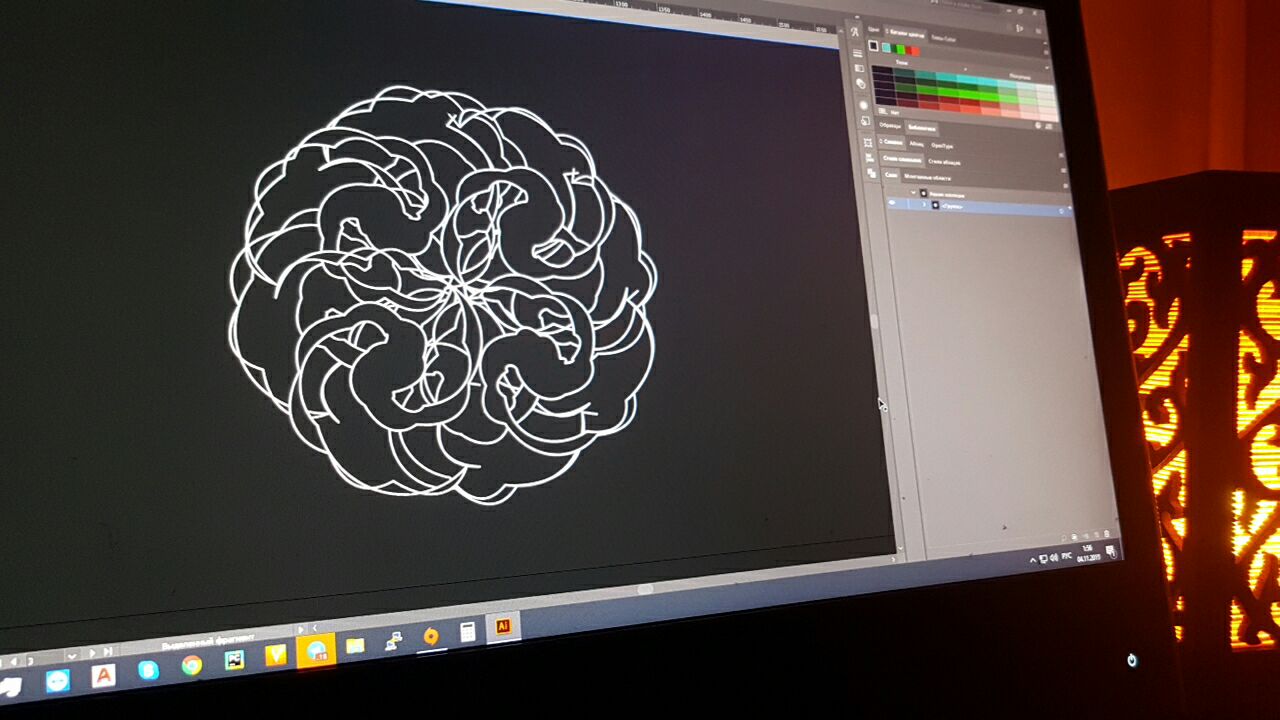Image resolution: width=1280 pixels, height=720 pixels.
Task: Switch to the Монтажные области tab
Action: [x=928, y=177]
